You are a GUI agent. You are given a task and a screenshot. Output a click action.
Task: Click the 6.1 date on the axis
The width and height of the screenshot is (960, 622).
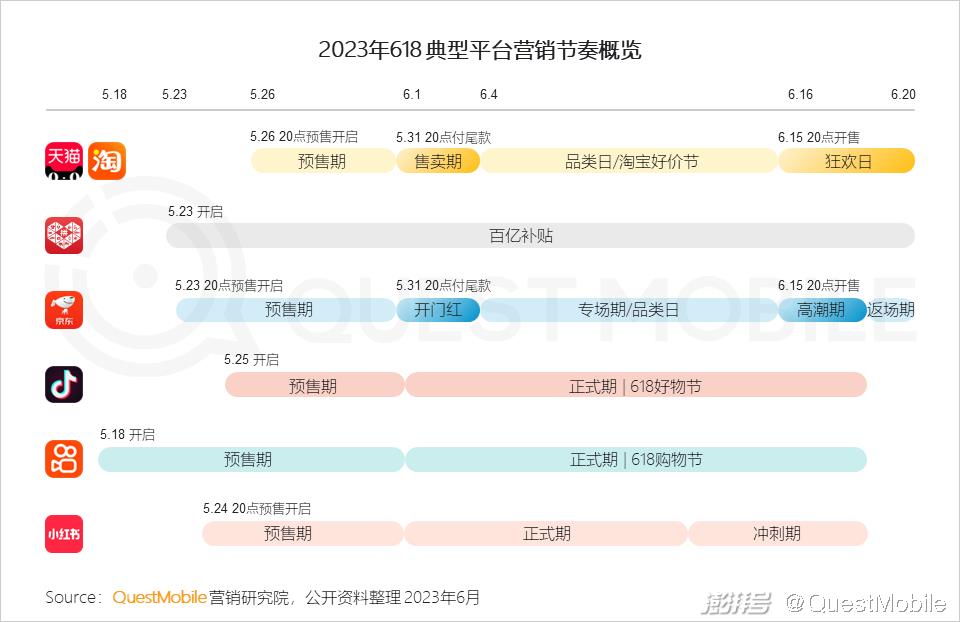(x=412, y=94)
